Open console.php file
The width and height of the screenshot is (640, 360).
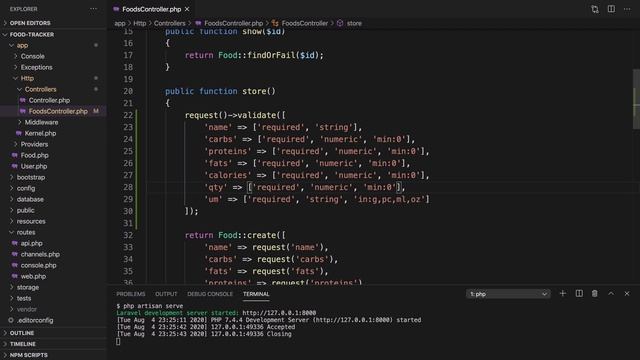[x=38, y=266]
